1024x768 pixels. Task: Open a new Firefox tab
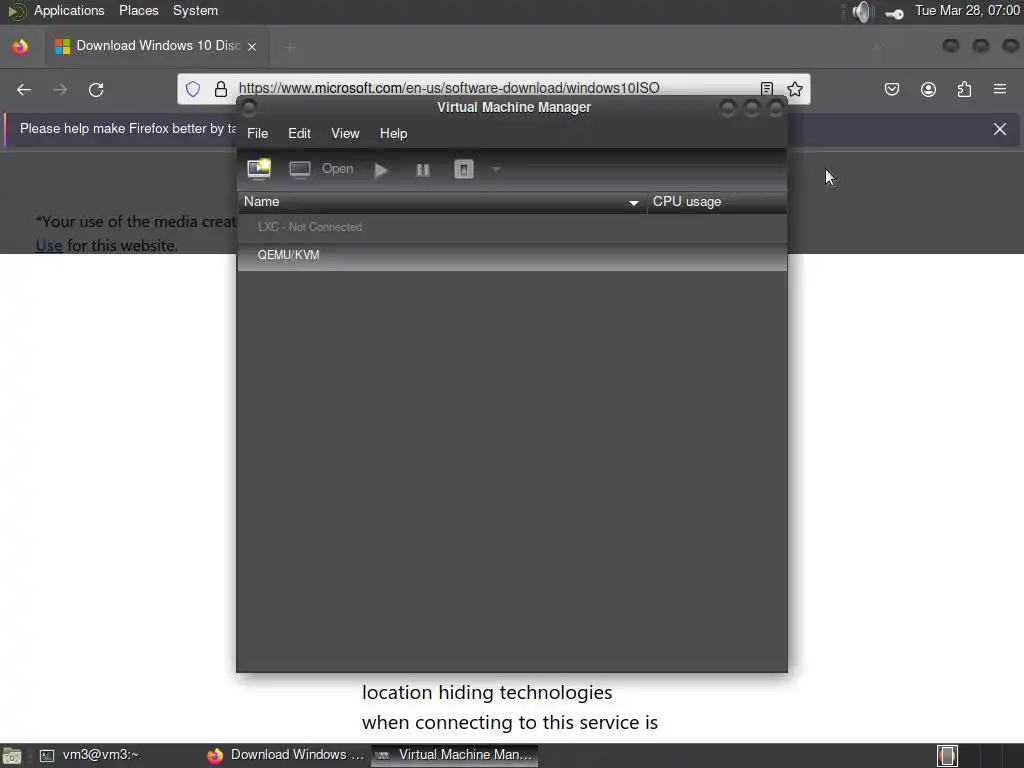point(290,47)
